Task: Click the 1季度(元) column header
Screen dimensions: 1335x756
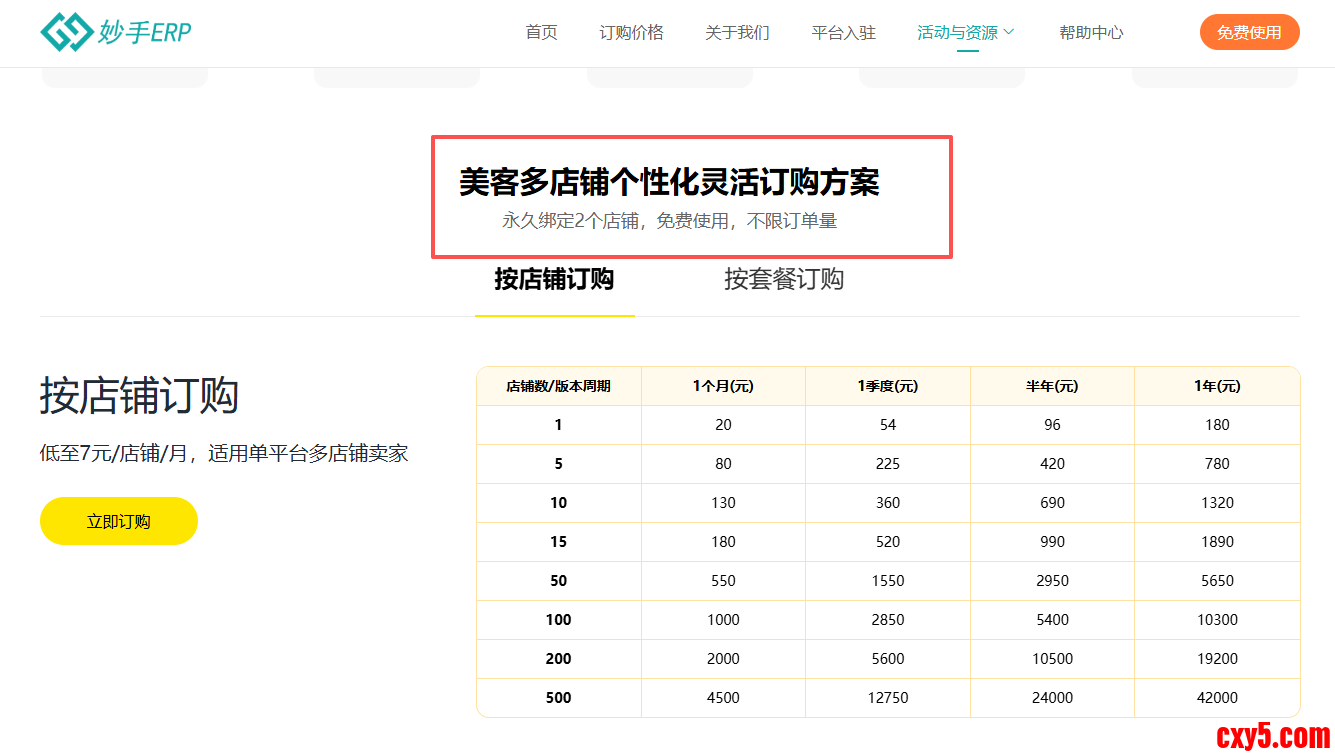Action: [887, 386]
